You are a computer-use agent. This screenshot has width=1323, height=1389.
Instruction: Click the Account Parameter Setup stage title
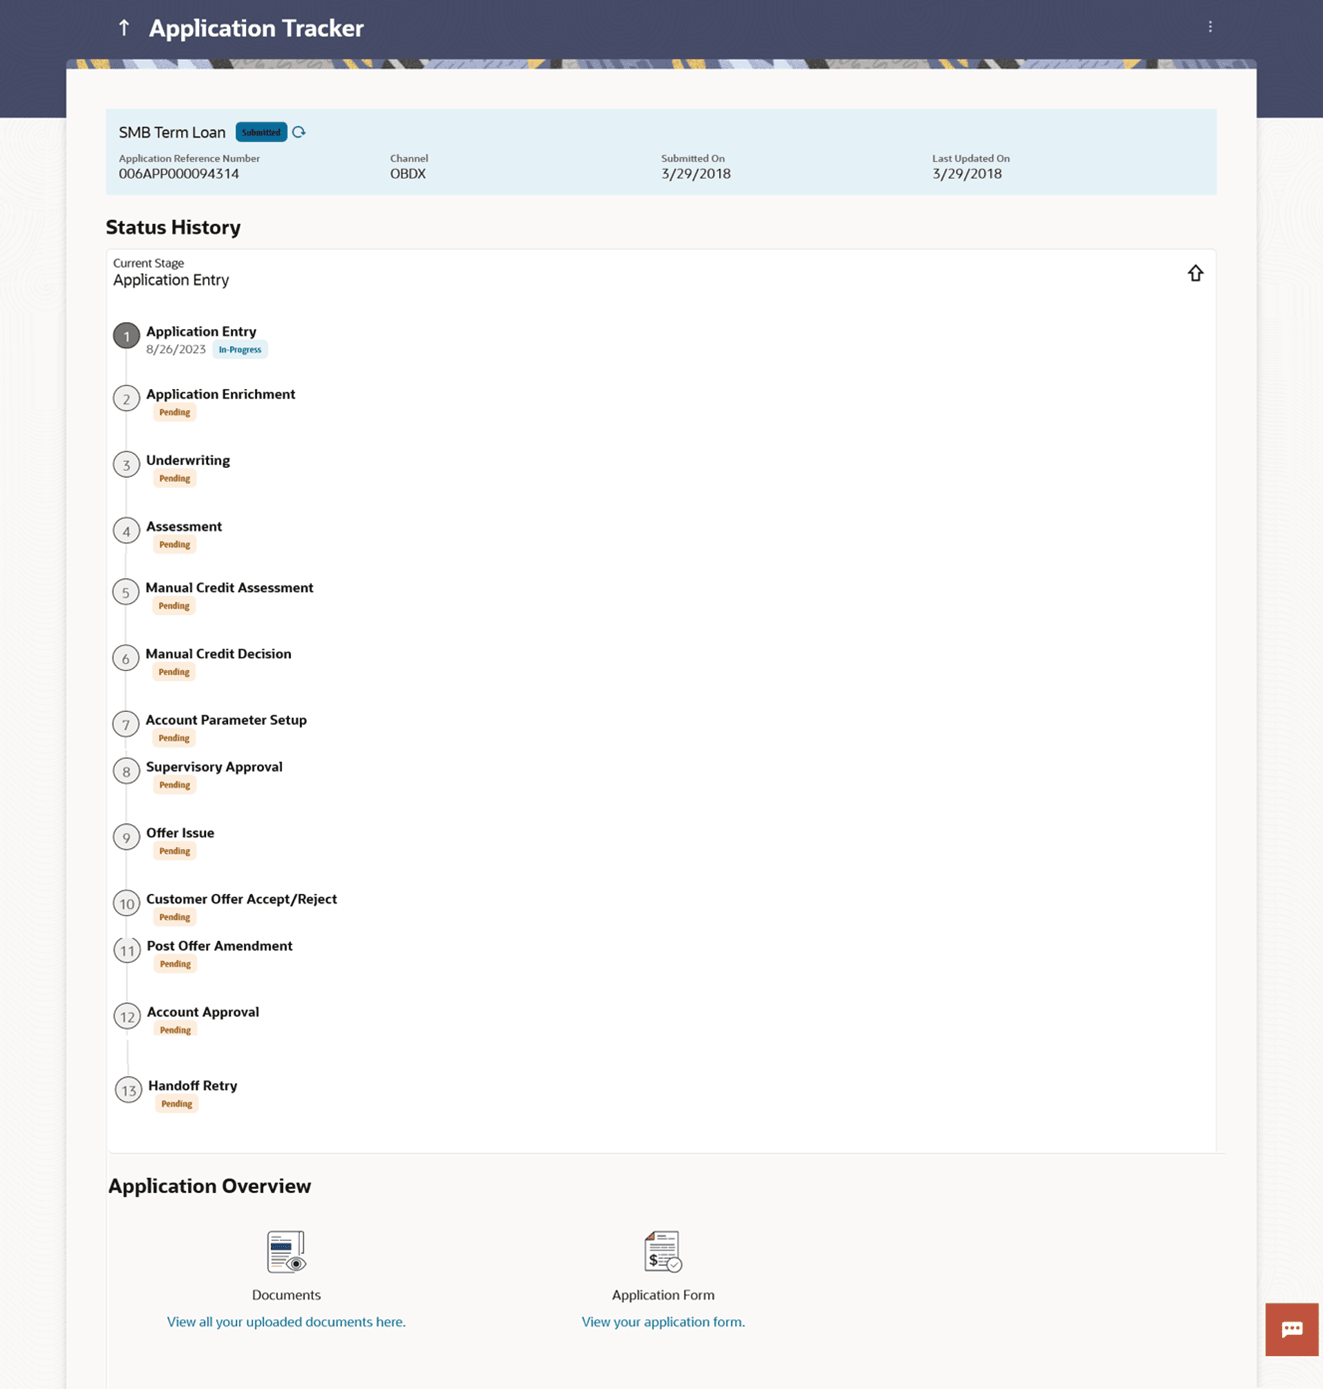tap(226, 720)
